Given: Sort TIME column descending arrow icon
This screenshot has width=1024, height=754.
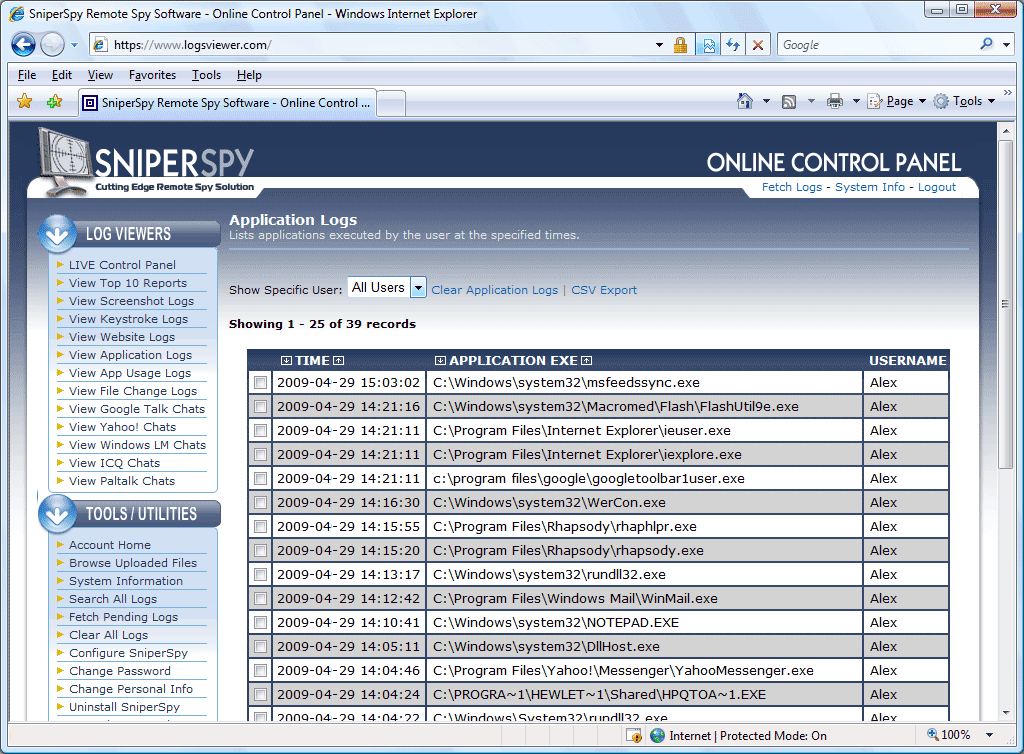Looking at the screenshot, I should (x=287, y=361).
